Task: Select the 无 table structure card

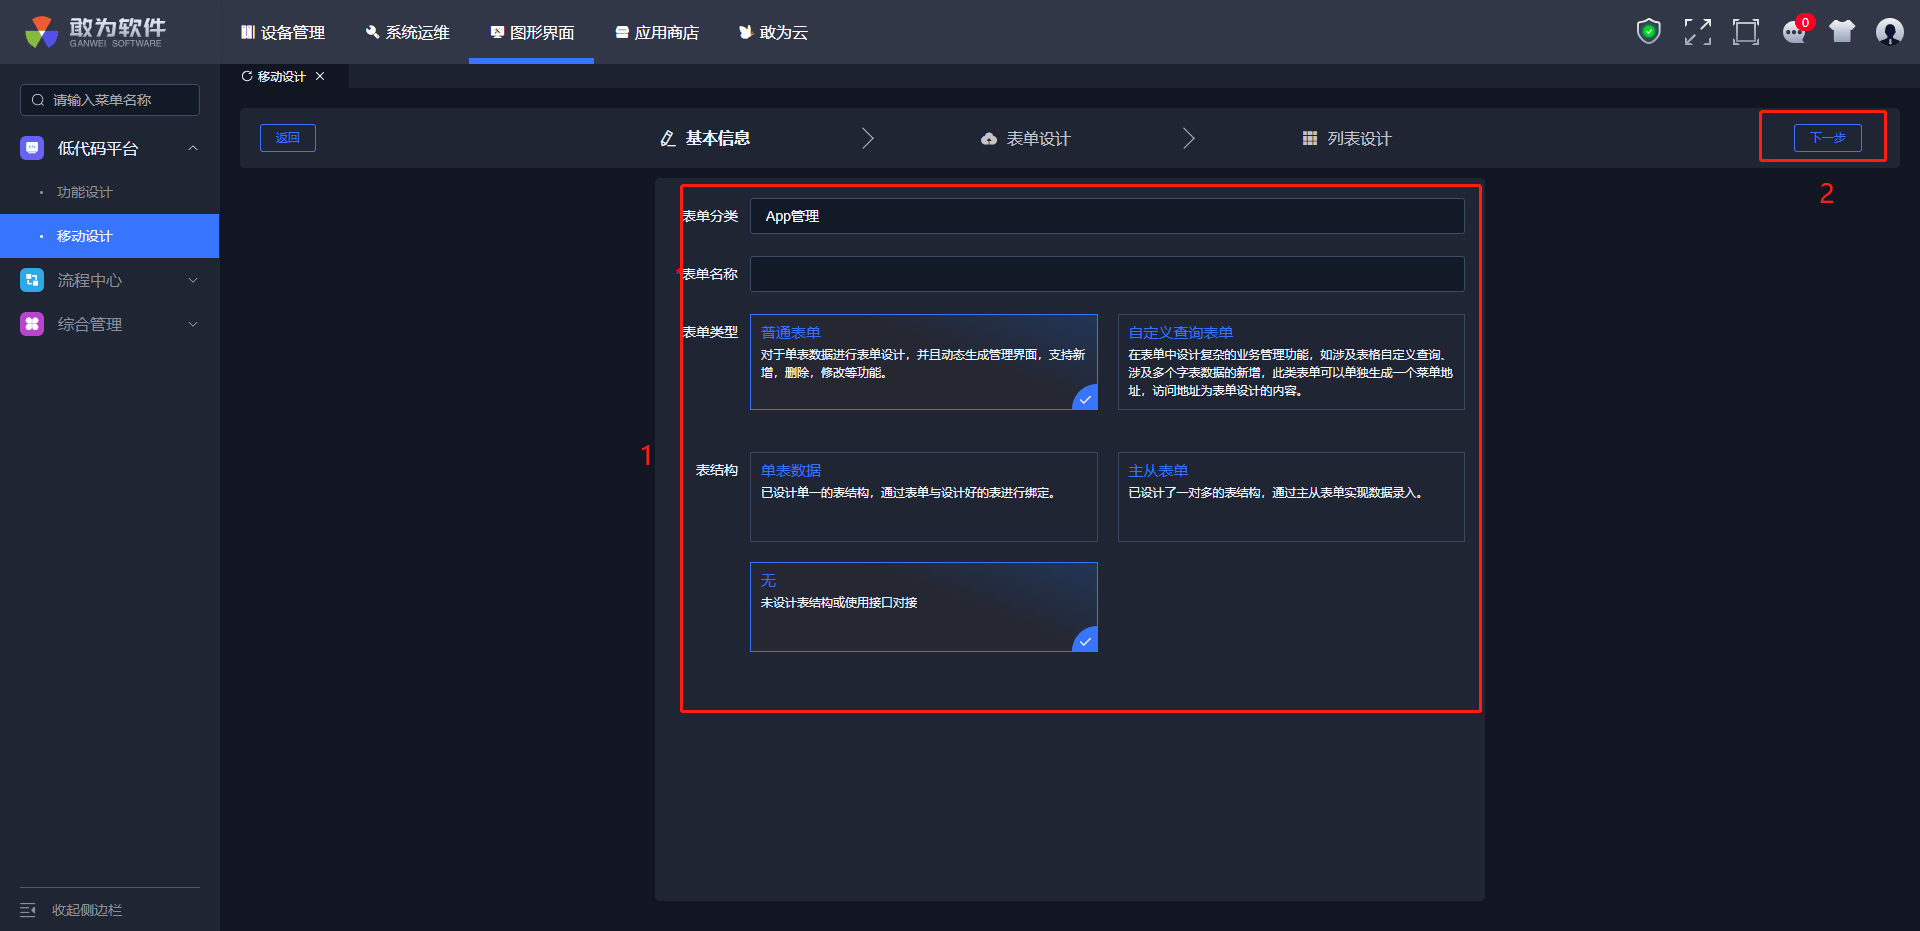Action: click(x=924, y=607)
